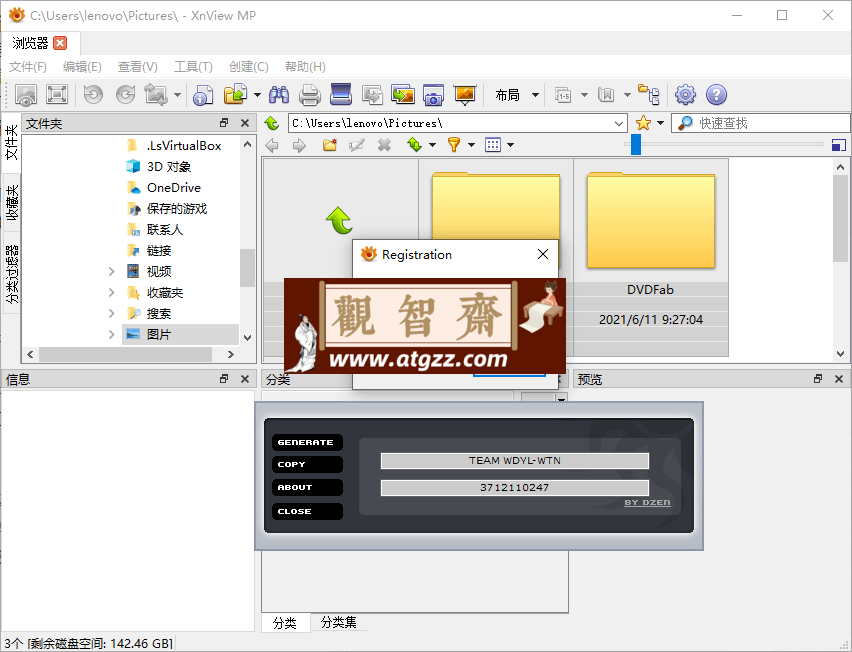Click the thumbnail view mode grid icon

493,145
